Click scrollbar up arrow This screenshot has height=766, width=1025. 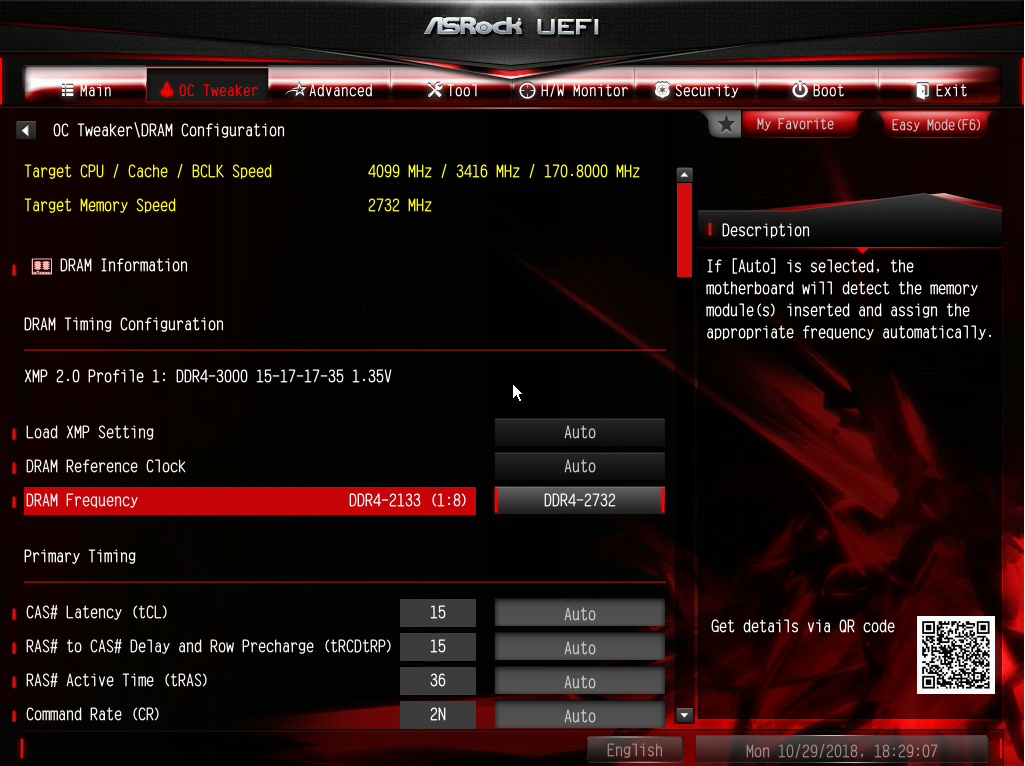(x=684, y=175)
